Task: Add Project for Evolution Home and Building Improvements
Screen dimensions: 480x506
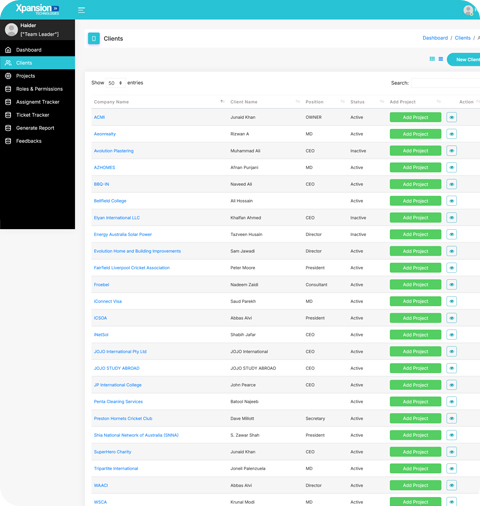Action: tap(415, 251)
